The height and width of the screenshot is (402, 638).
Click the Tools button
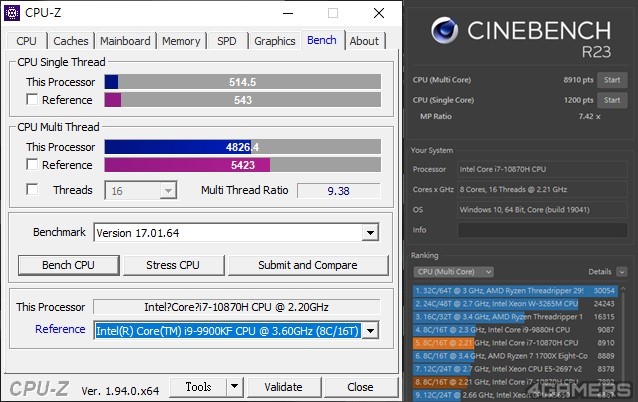click(198, 387)
